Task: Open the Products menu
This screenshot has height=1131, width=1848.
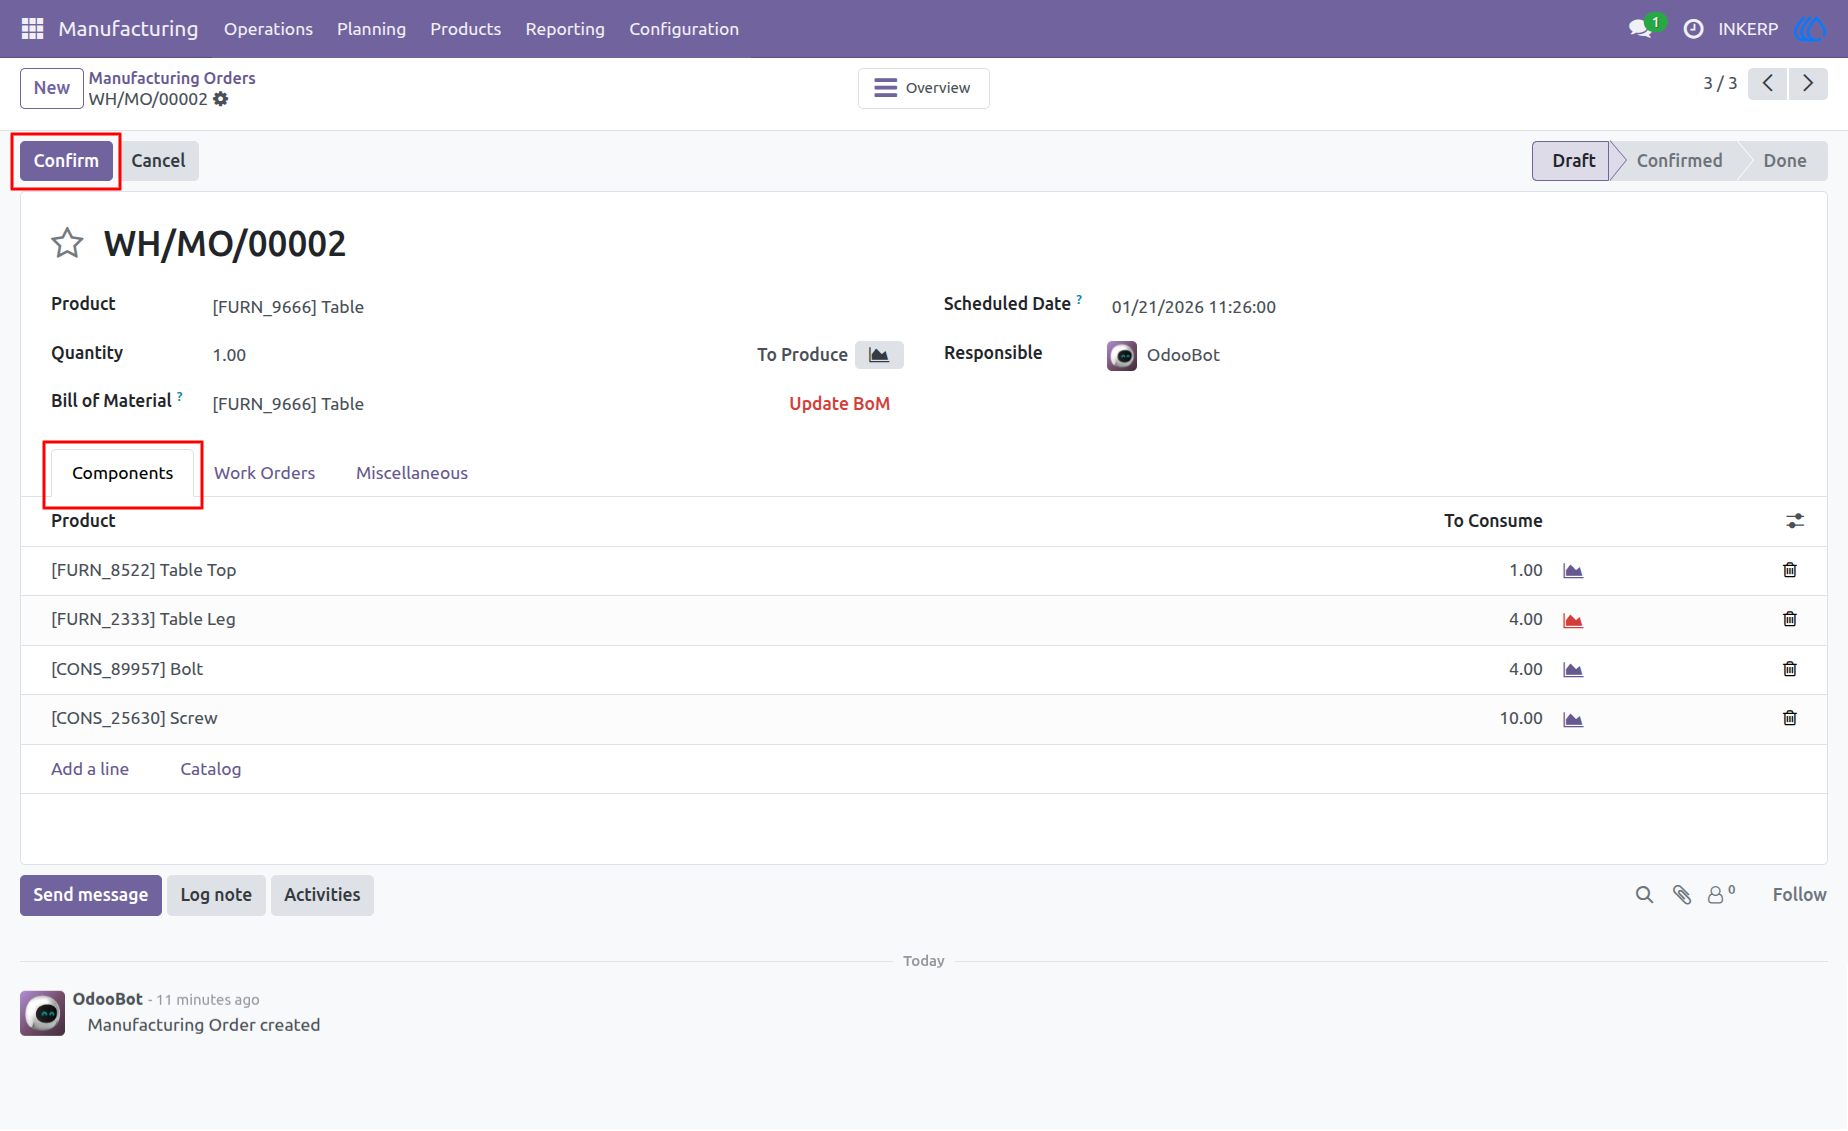Action: pos(465,29)
